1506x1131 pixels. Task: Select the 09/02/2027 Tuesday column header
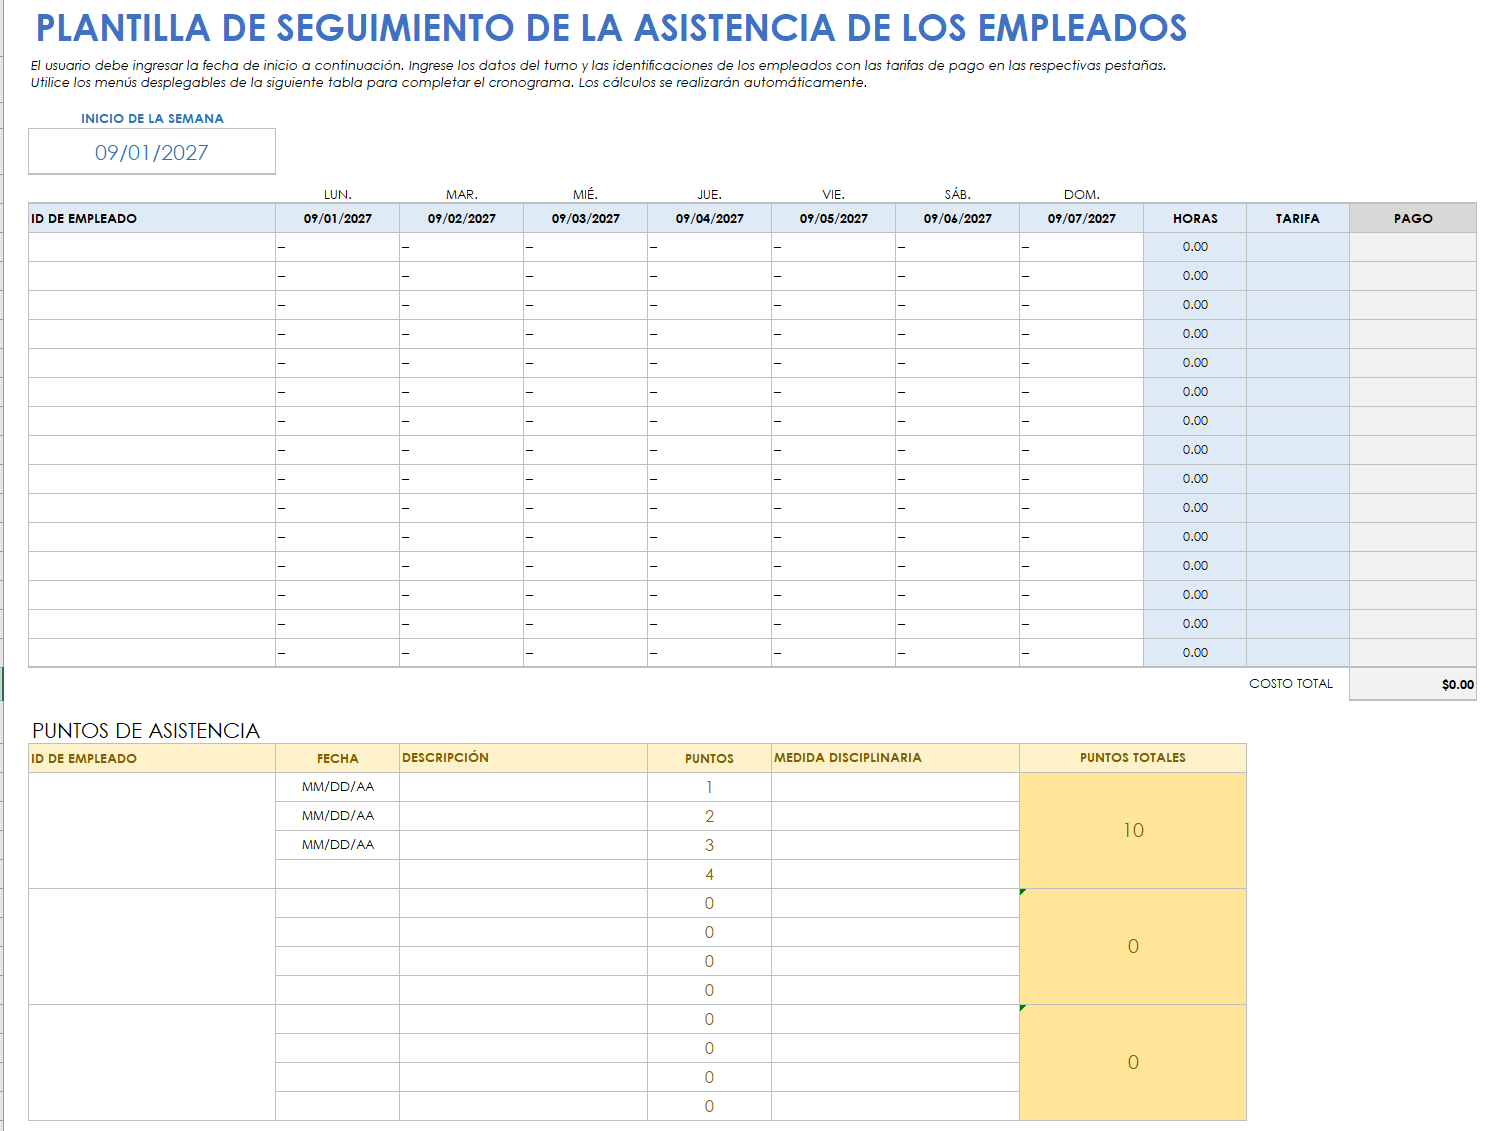[462, 218]
